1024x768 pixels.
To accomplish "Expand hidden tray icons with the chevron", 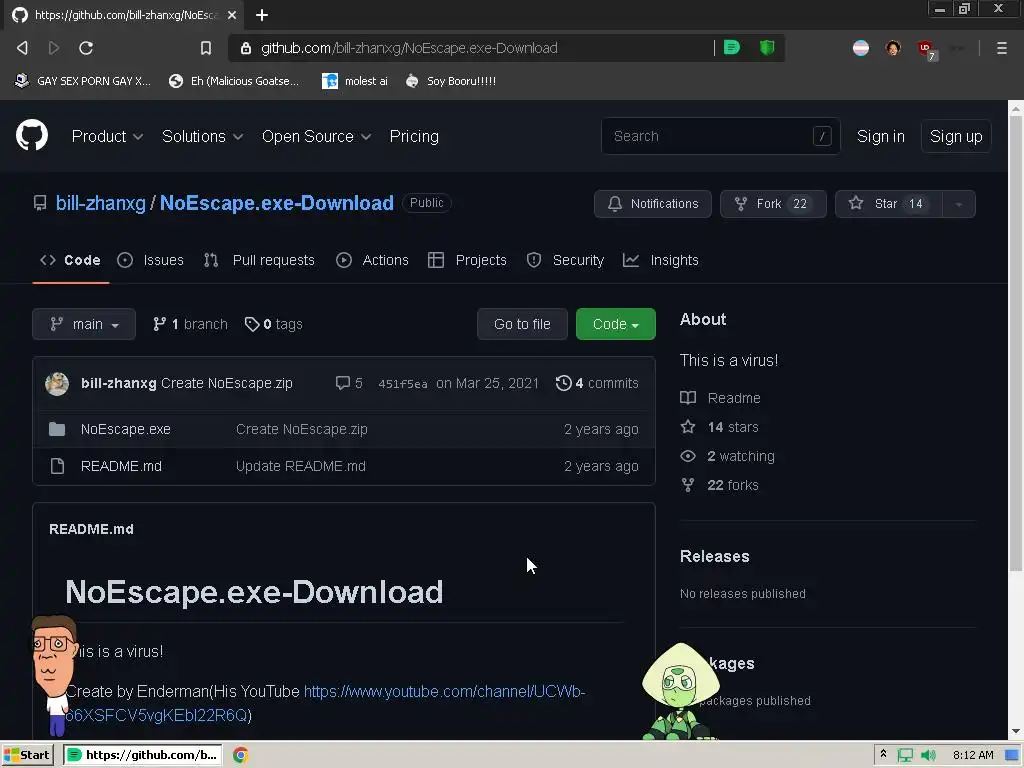I will coord(884,754).
